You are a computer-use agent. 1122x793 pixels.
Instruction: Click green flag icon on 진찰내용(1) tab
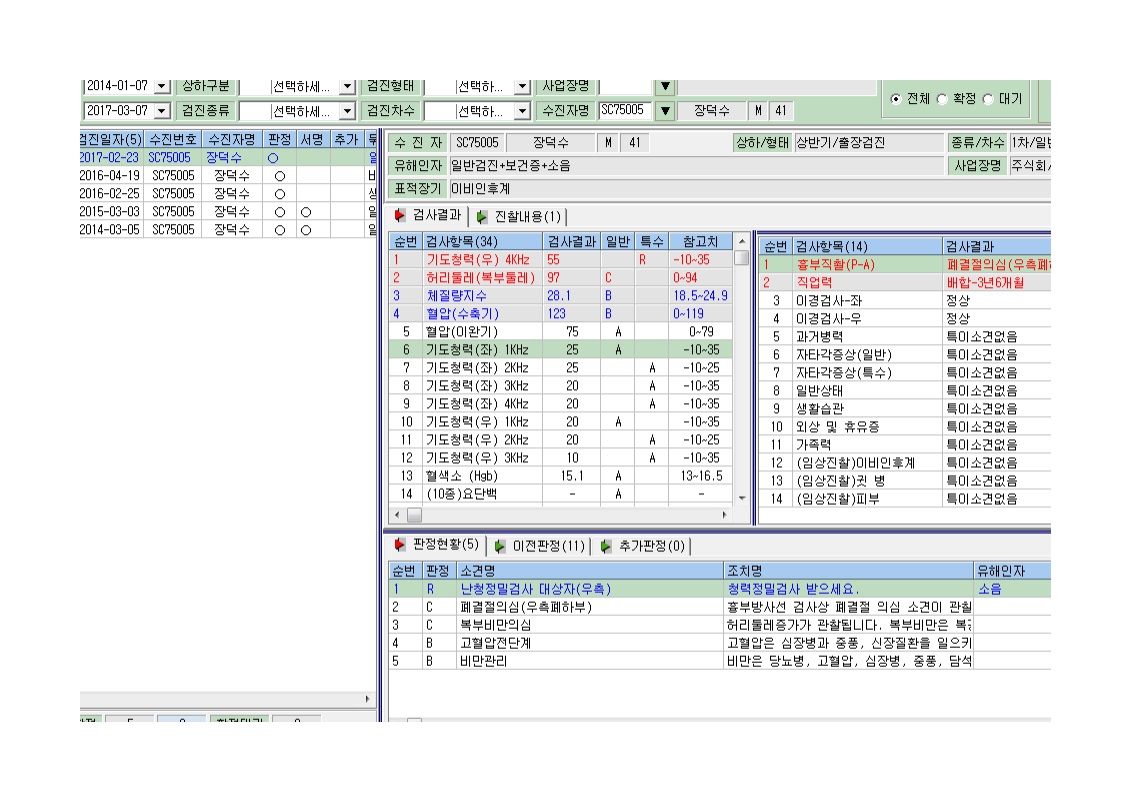(482, 216)
